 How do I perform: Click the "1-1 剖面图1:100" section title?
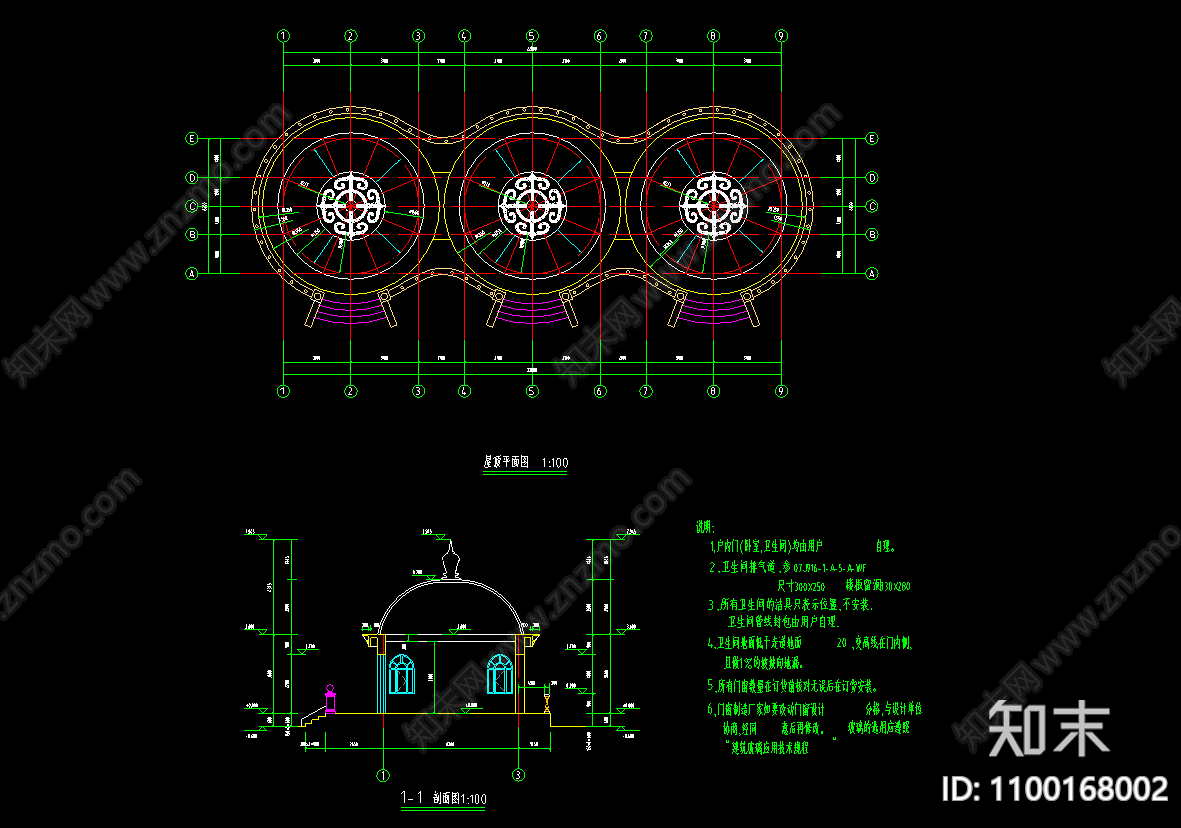[443, 798]
